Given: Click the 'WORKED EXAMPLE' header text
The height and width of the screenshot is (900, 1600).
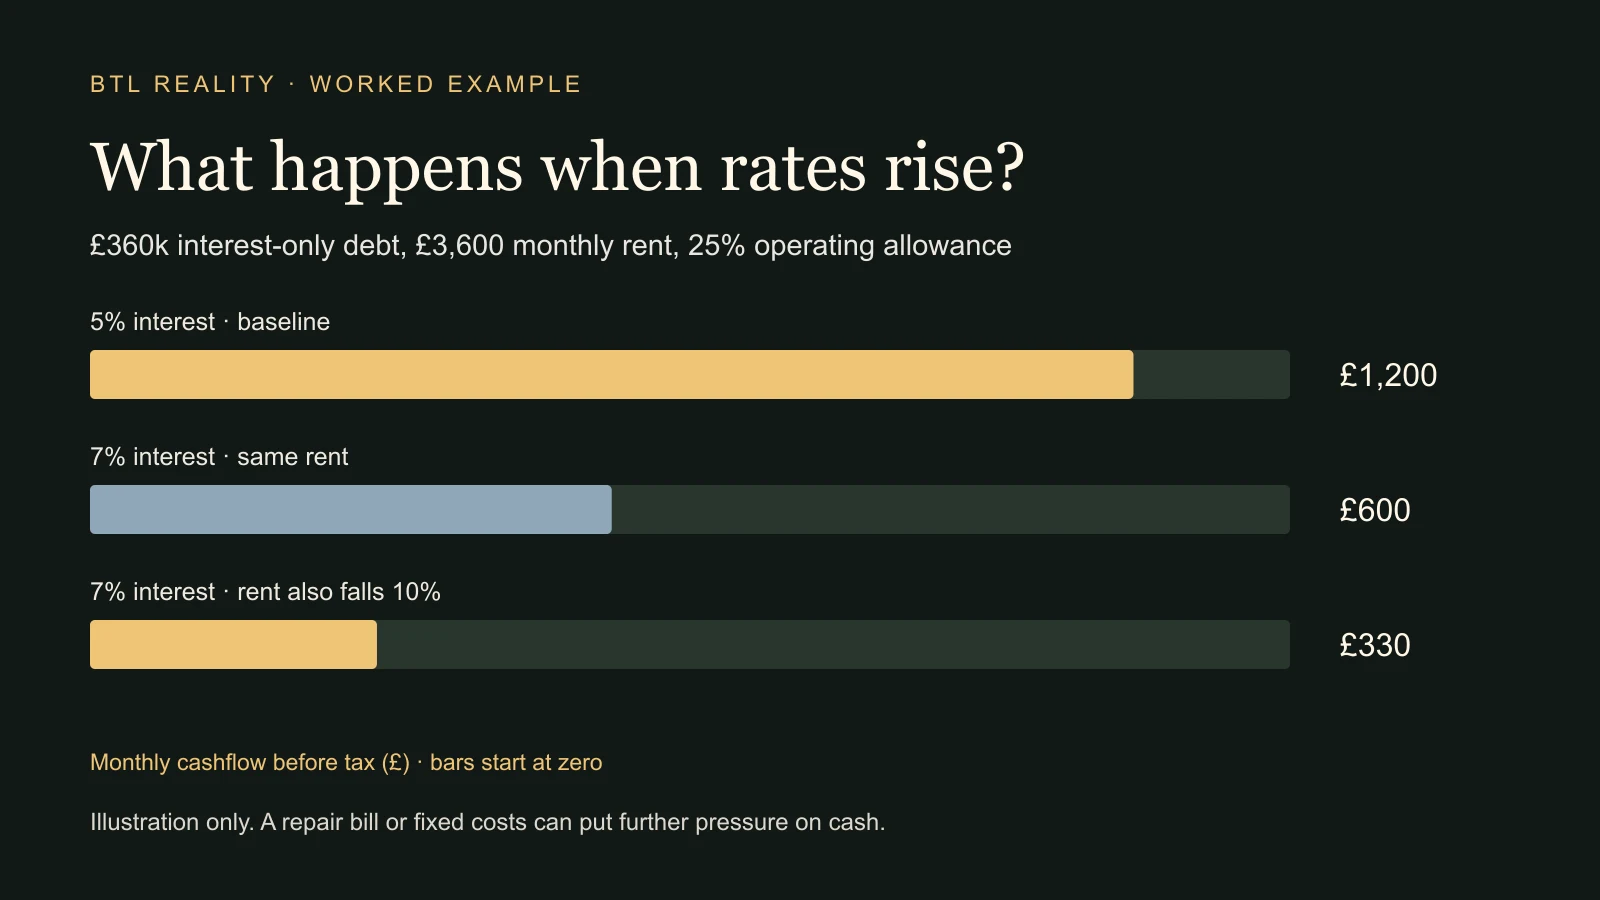Looking at the screenshot, I should [445, 84].
